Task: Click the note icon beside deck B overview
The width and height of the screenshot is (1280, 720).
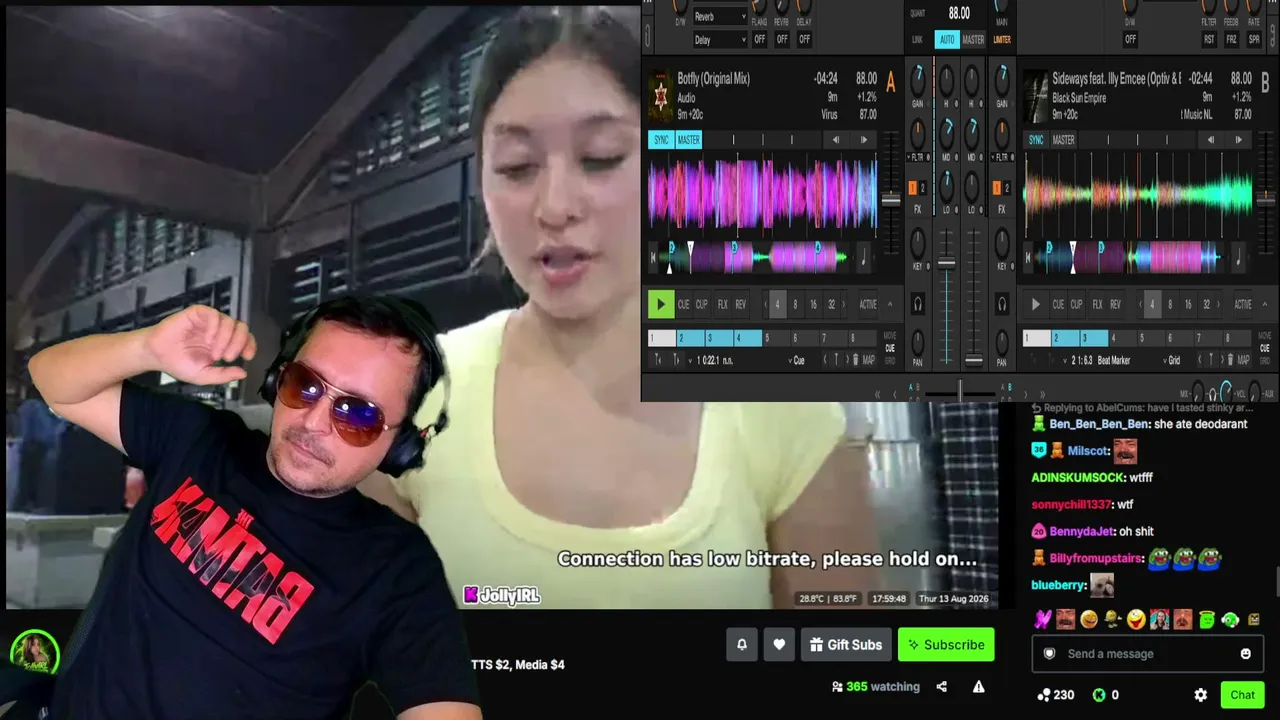Action: coord(1239,258)
